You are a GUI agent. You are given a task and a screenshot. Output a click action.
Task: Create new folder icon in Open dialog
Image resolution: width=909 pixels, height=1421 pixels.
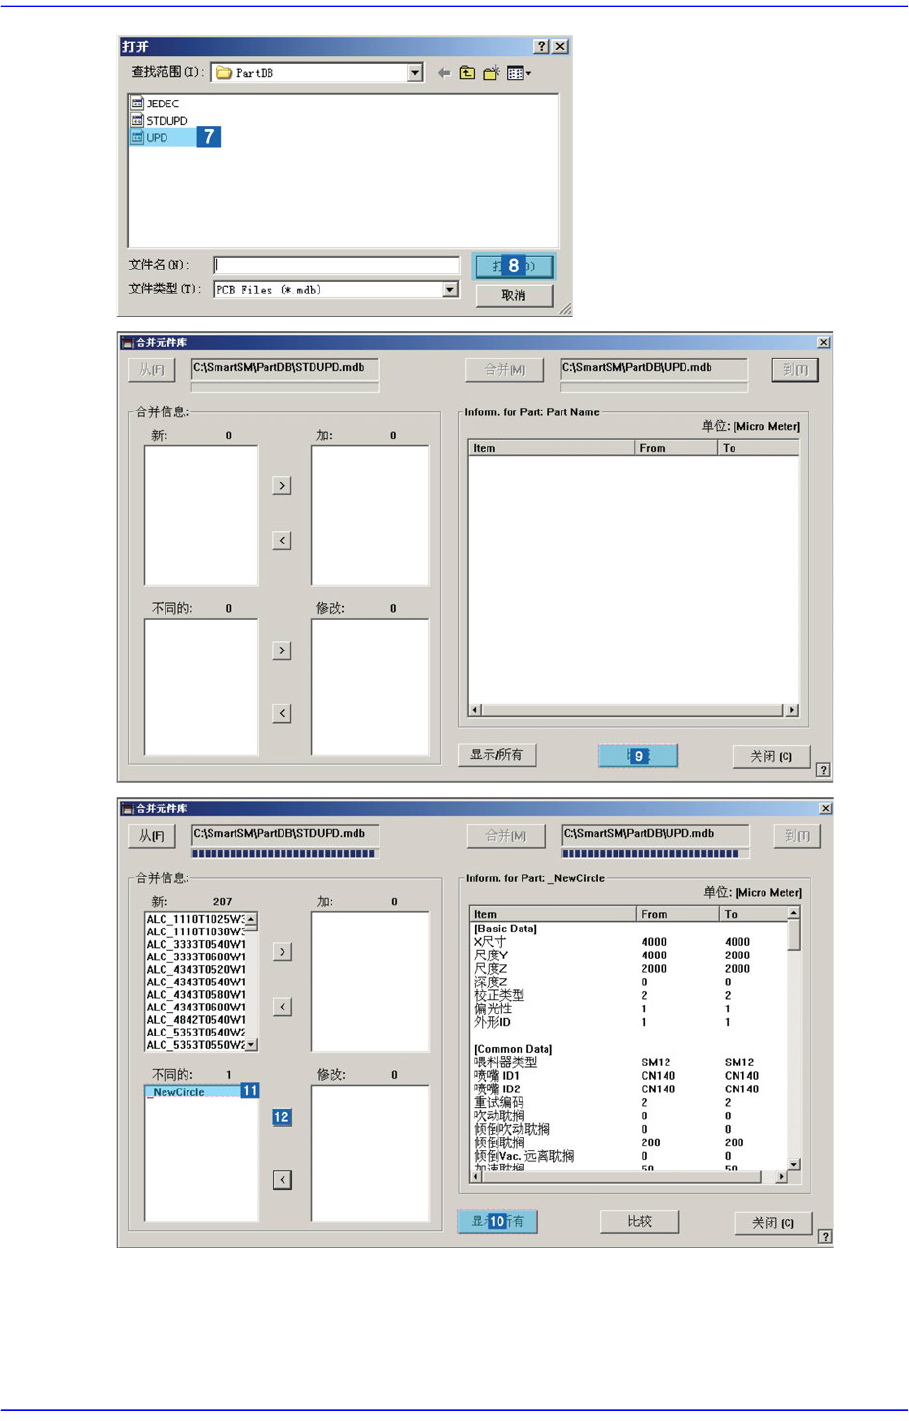pos(491,73)
